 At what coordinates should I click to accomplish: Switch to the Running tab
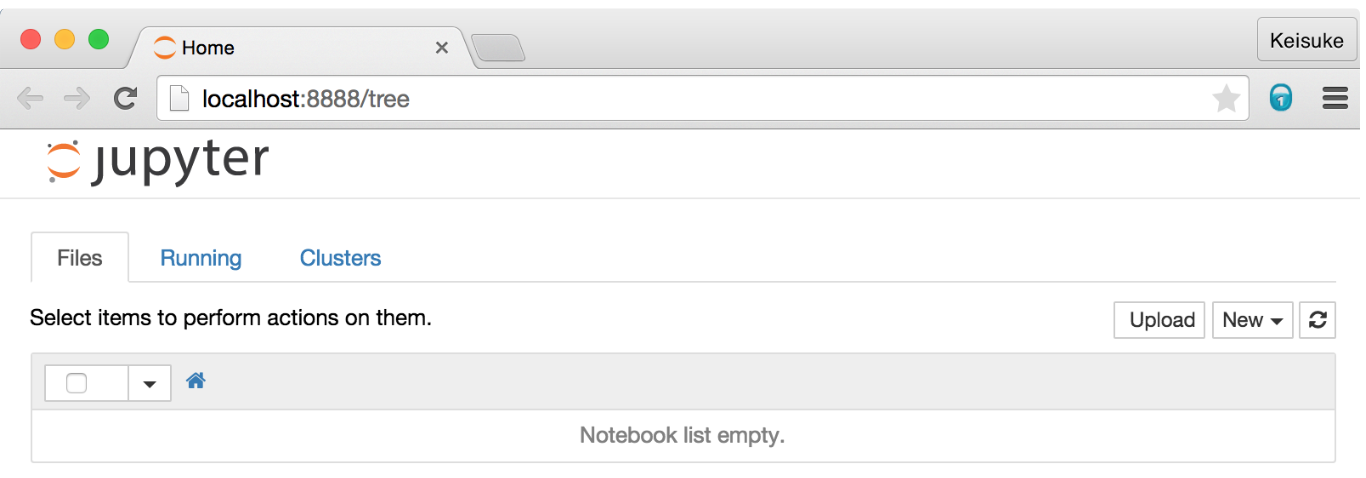(201, 258)
